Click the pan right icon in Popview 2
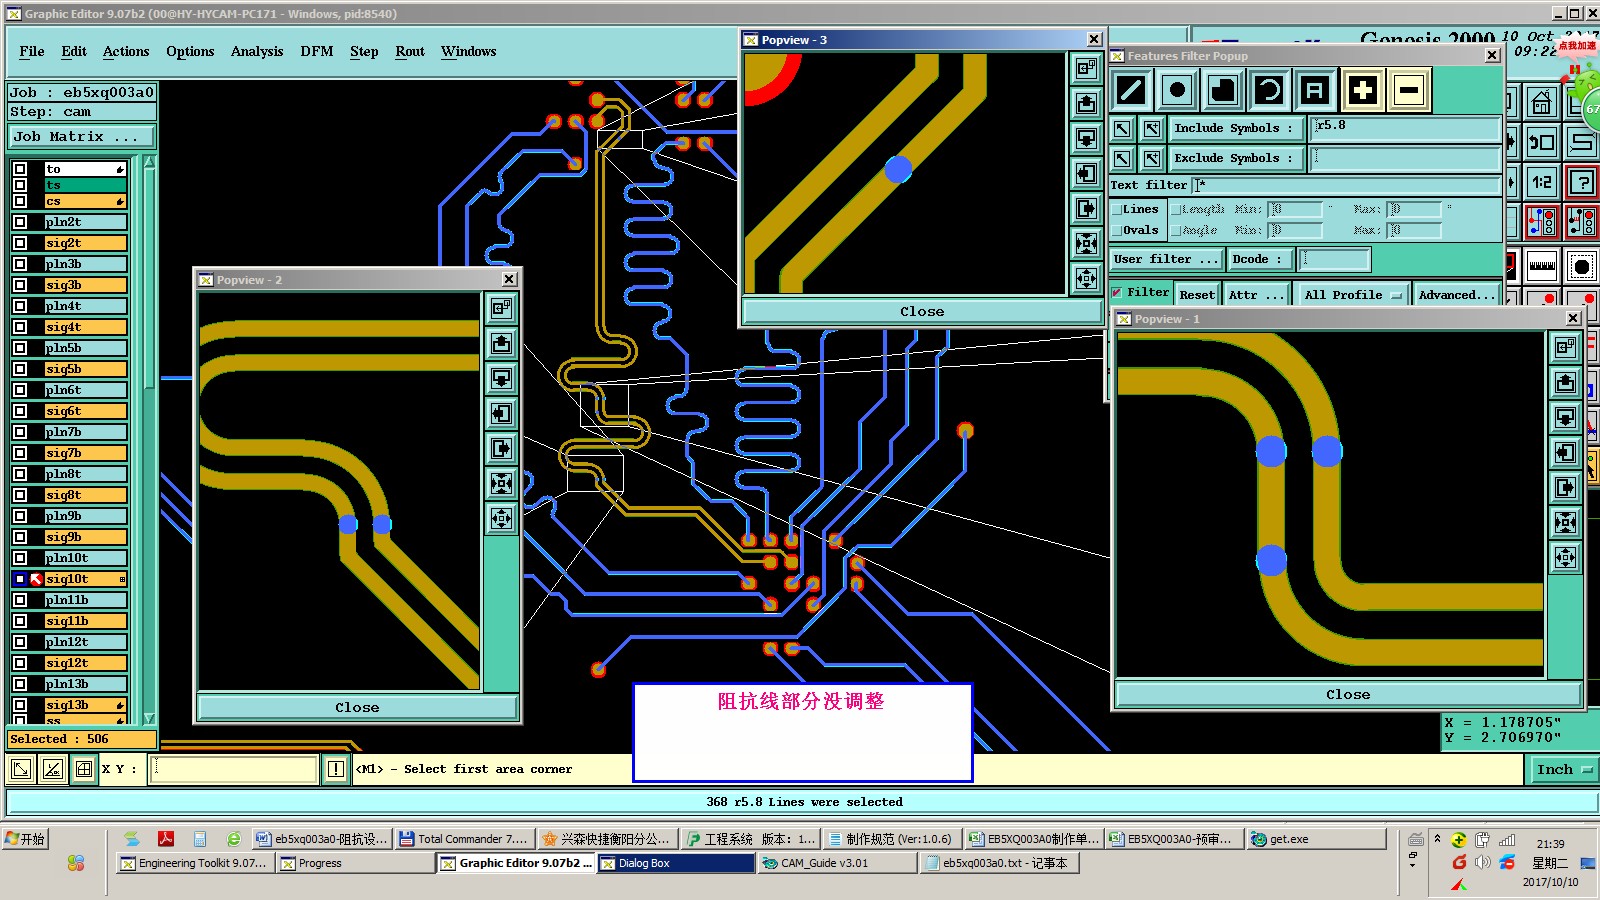This screenshot has width=1600, height=900. pos(502,449)
